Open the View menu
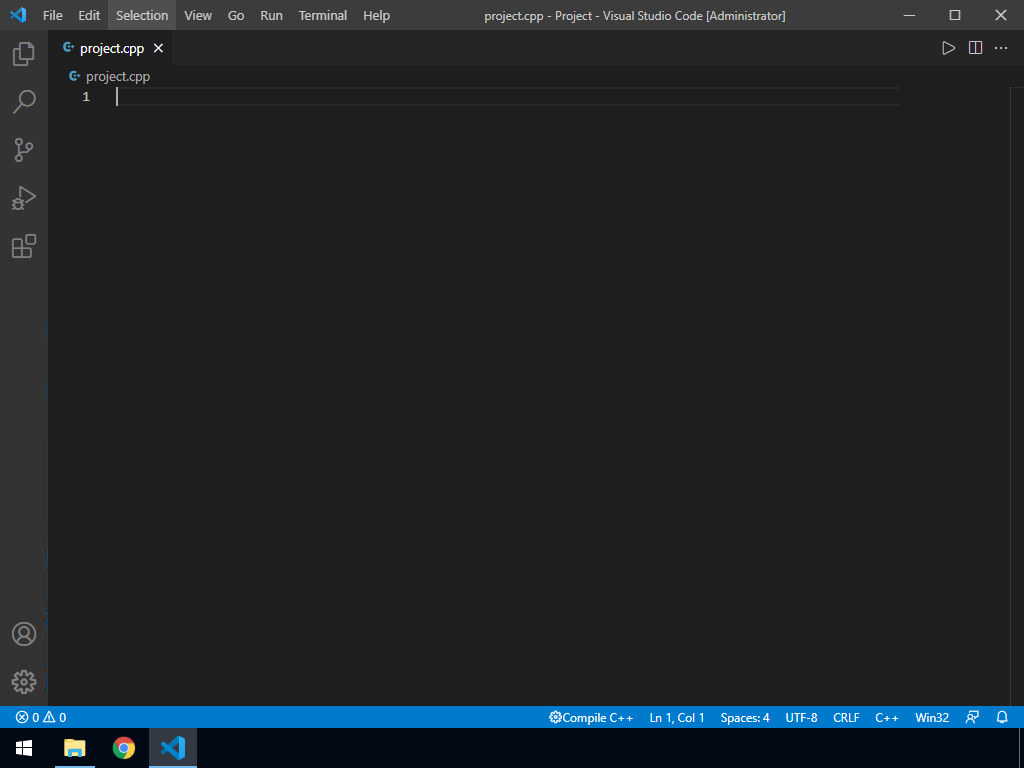The width and height of the screenshot is (1024, 768). (198, 15)
